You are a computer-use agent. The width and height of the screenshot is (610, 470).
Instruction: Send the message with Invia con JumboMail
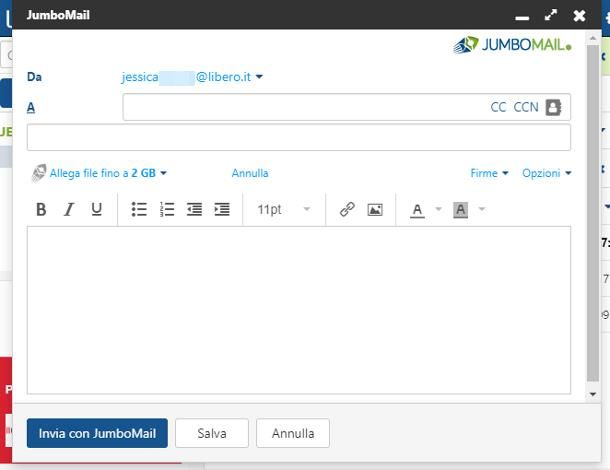coord(97,433)
